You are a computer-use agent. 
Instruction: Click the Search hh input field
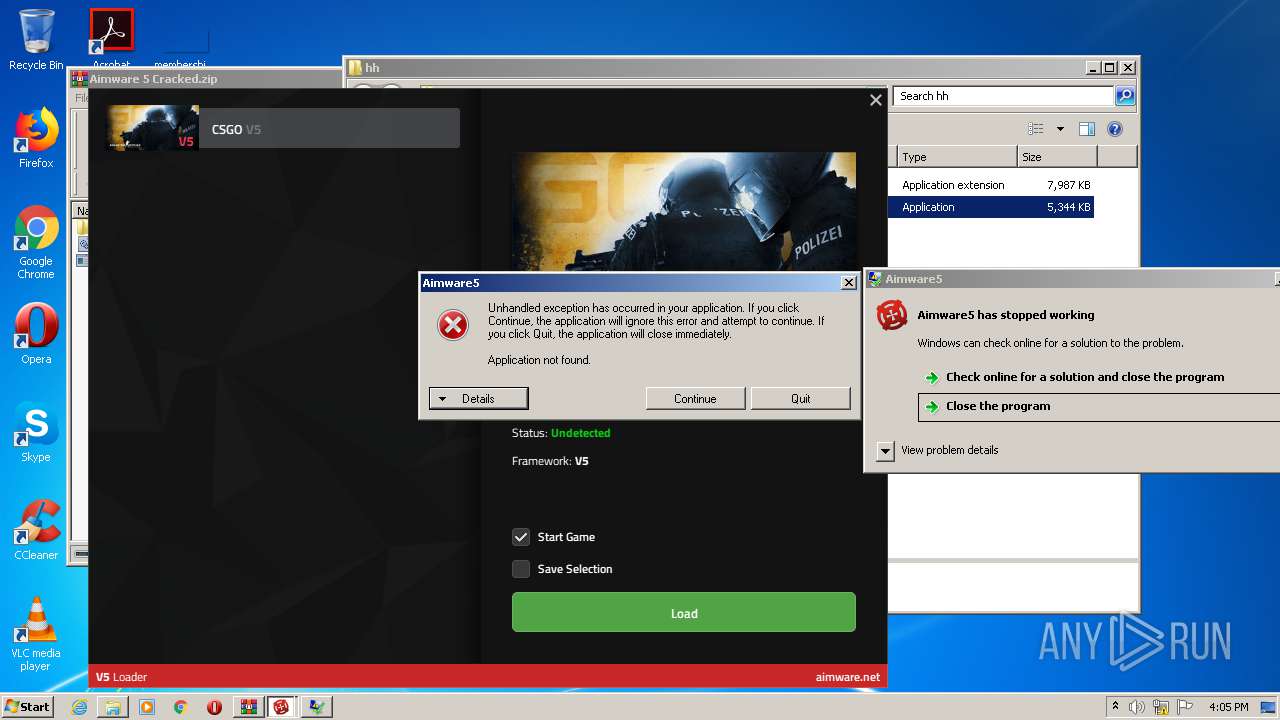(x=1003, y=96)
